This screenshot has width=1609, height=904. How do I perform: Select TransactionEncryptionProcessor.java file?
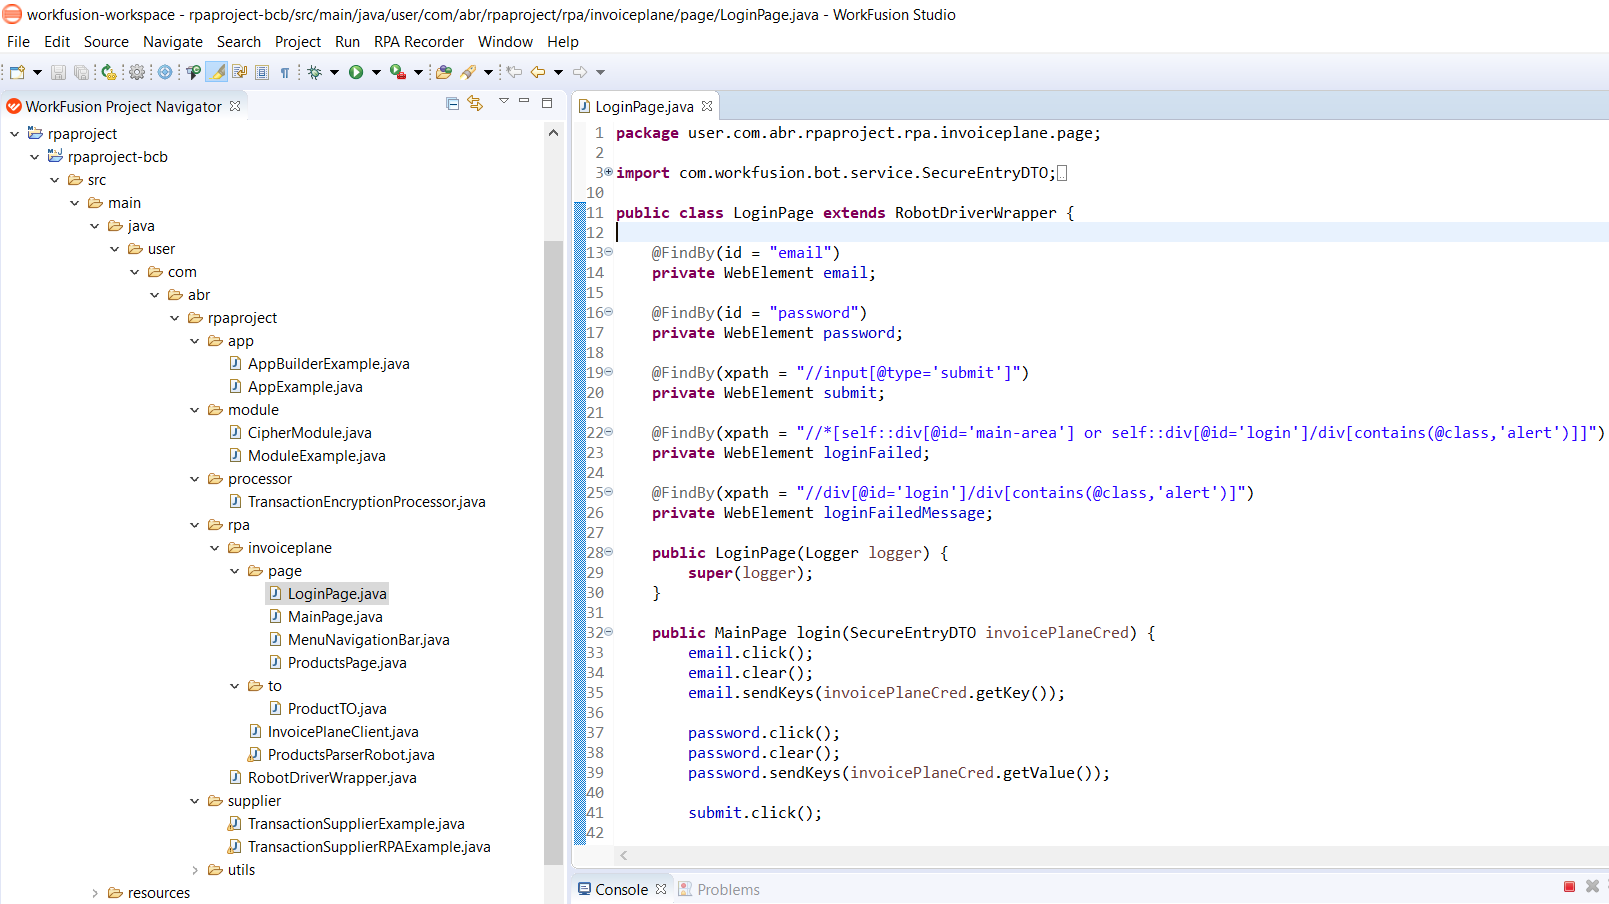[366, 502]
